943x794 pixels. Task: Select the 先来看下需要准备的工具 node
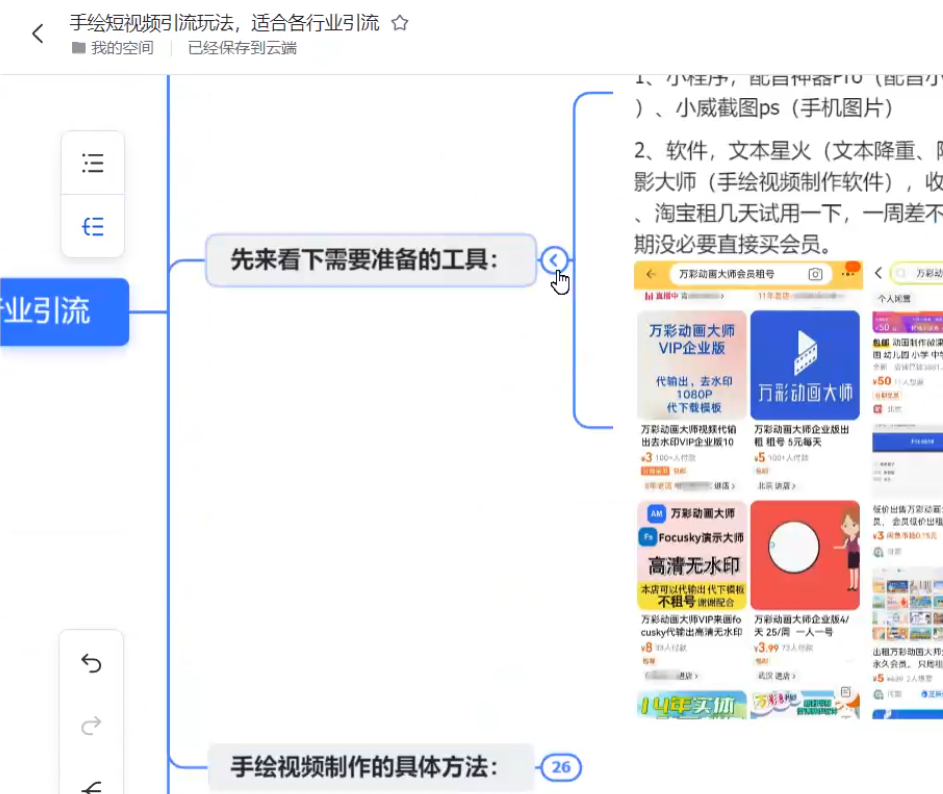pos(365,261)
